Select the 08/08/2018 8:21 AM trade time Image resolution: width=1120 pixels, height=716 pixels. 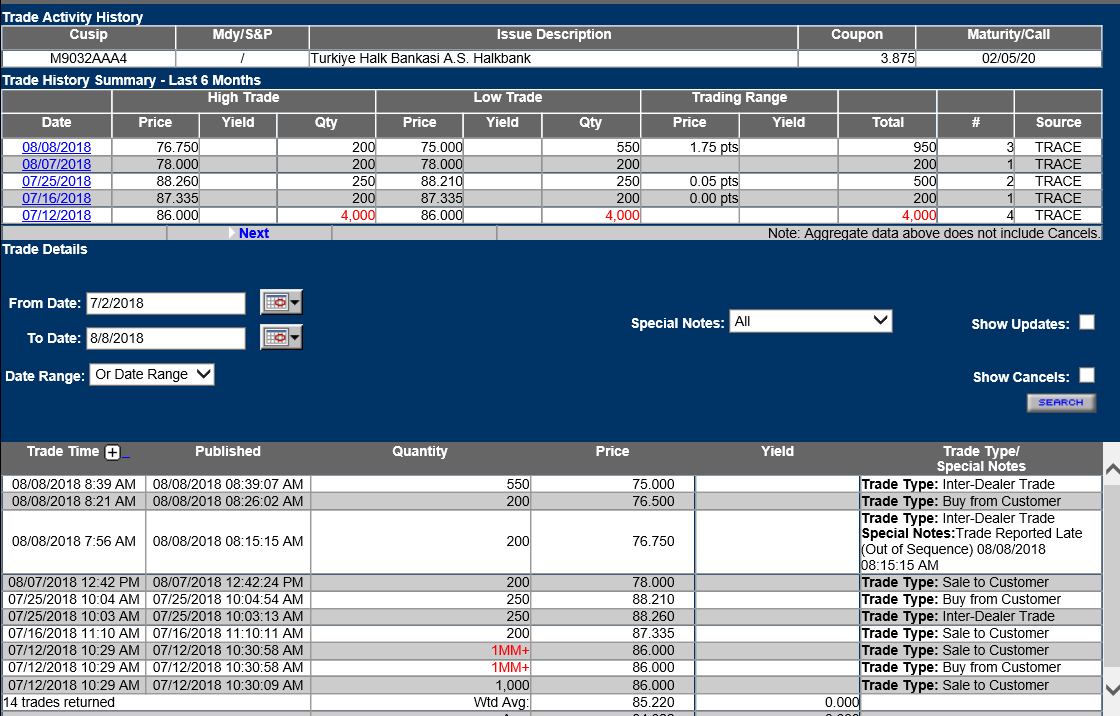tap(74, 502)
